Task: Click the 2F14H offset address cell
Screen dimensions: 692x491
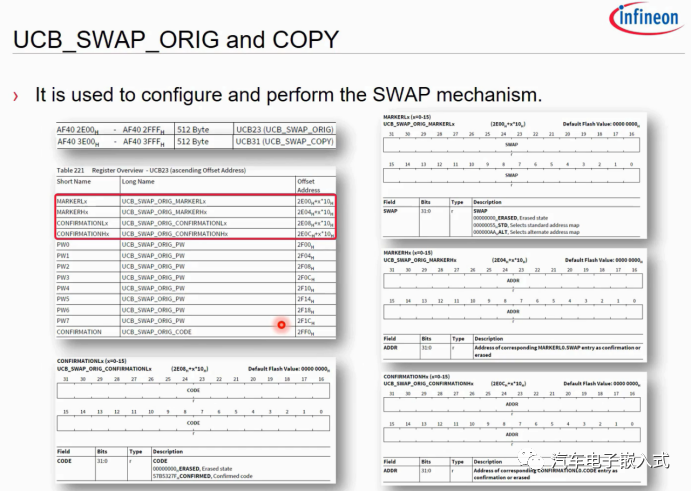Action: pyautogui.click(x=305, y=299)
